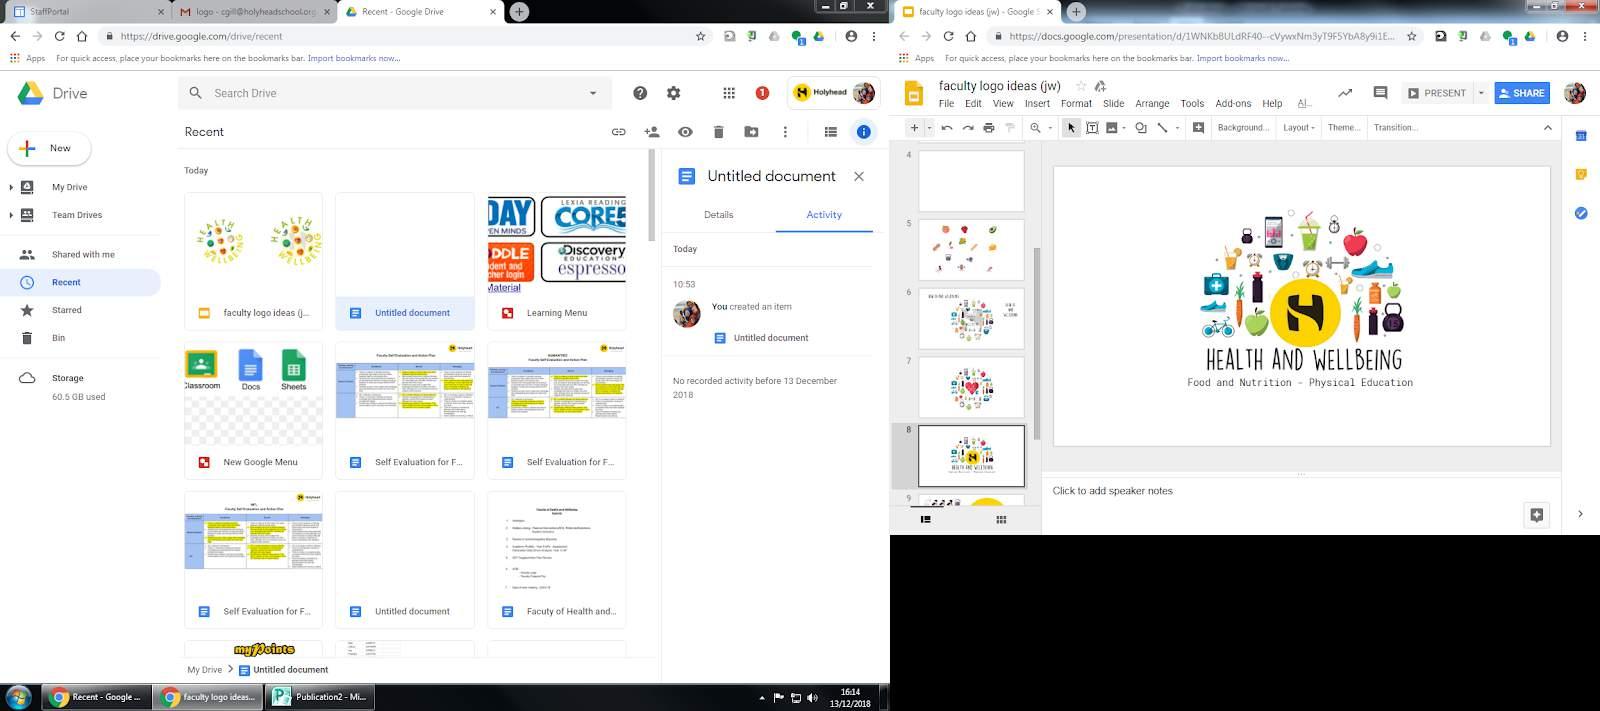Open Drive support help icon
Viewport: 1600px width, 711px height.
pos(640,93)
